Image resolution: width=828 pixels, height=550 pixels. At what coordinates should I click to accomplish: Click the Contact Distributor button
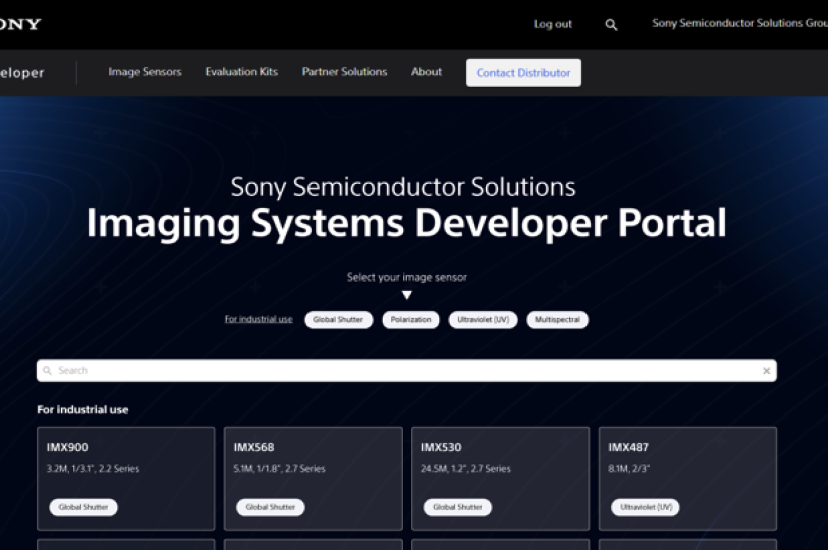tap(523, 73)
